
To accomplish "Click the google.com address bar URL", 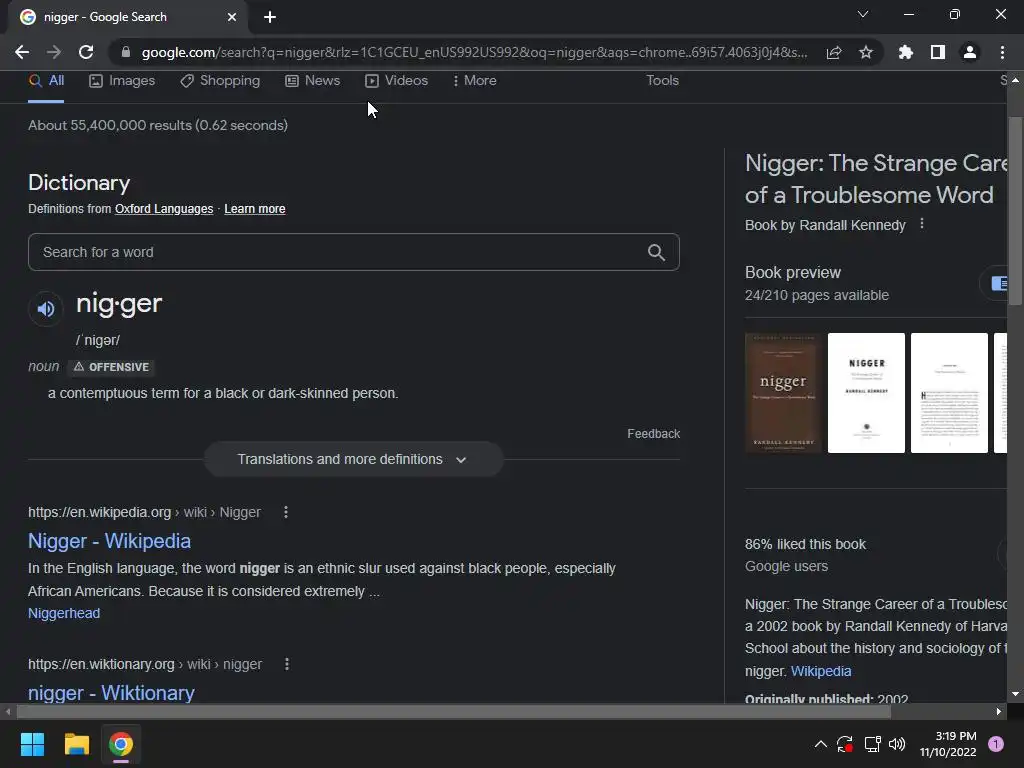I will (474, 52).
